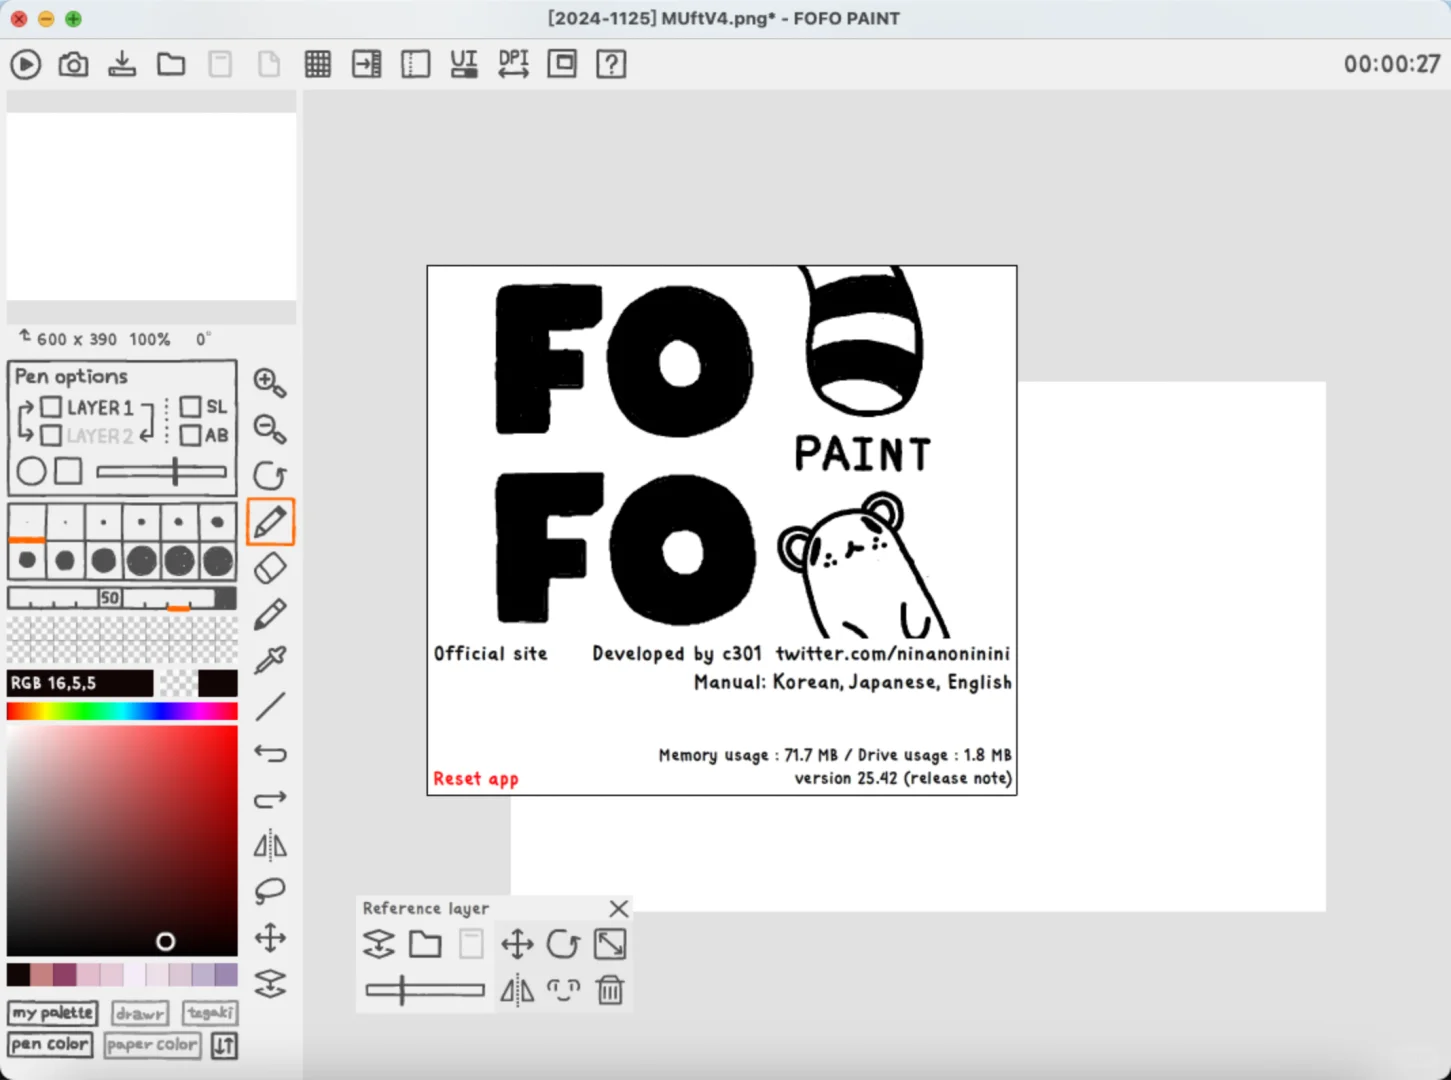The image size is (1451, 1080).
Task: Pick a color in the red saturation square
Action: [122, 842]
